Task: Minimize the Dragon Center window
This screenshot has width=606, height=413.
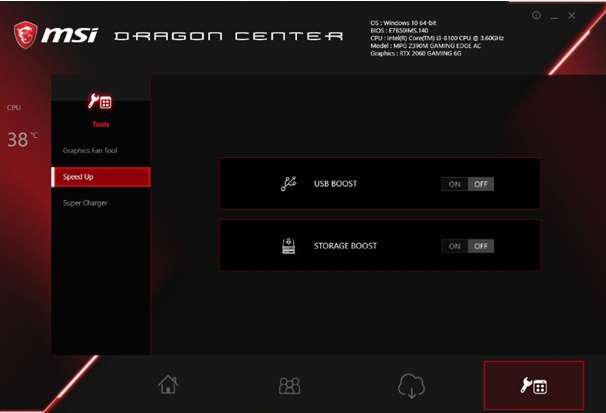Action: (554, 16)
